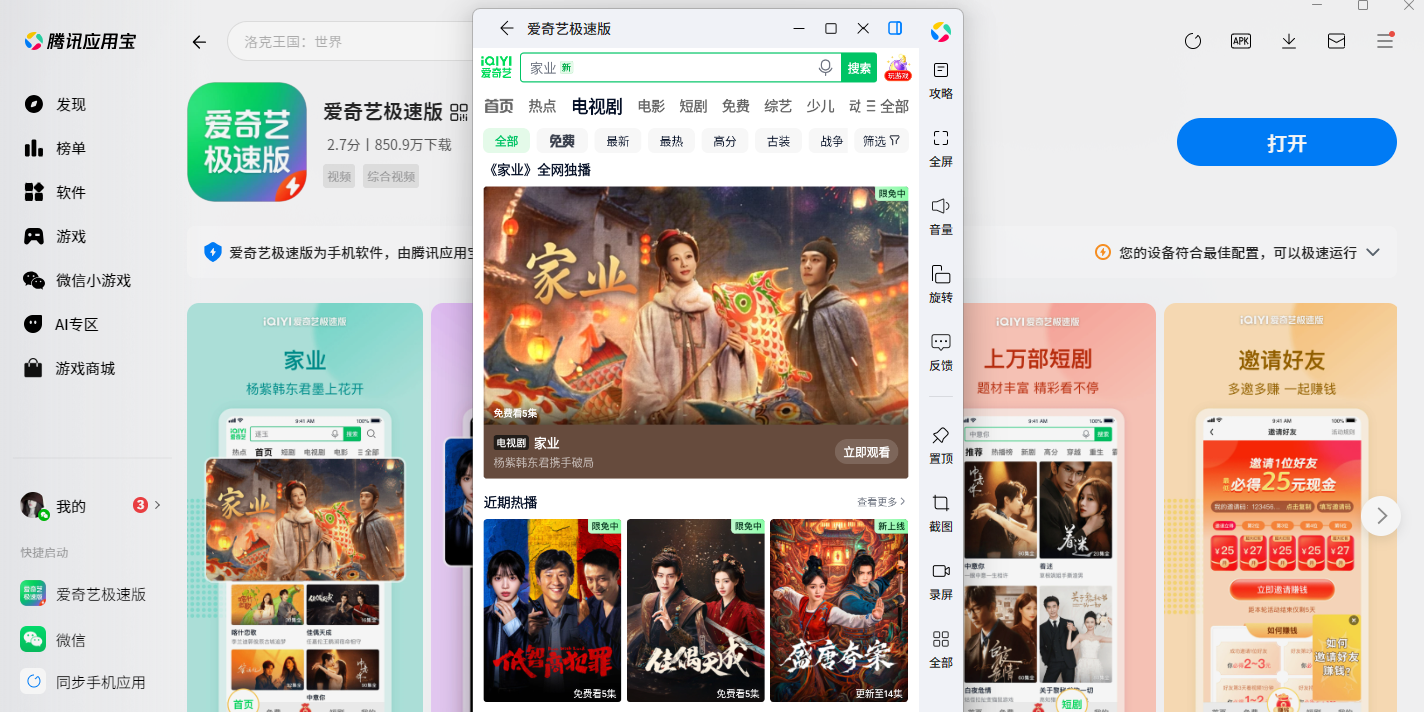Select the 古装 filter chip

pos(778,141)
